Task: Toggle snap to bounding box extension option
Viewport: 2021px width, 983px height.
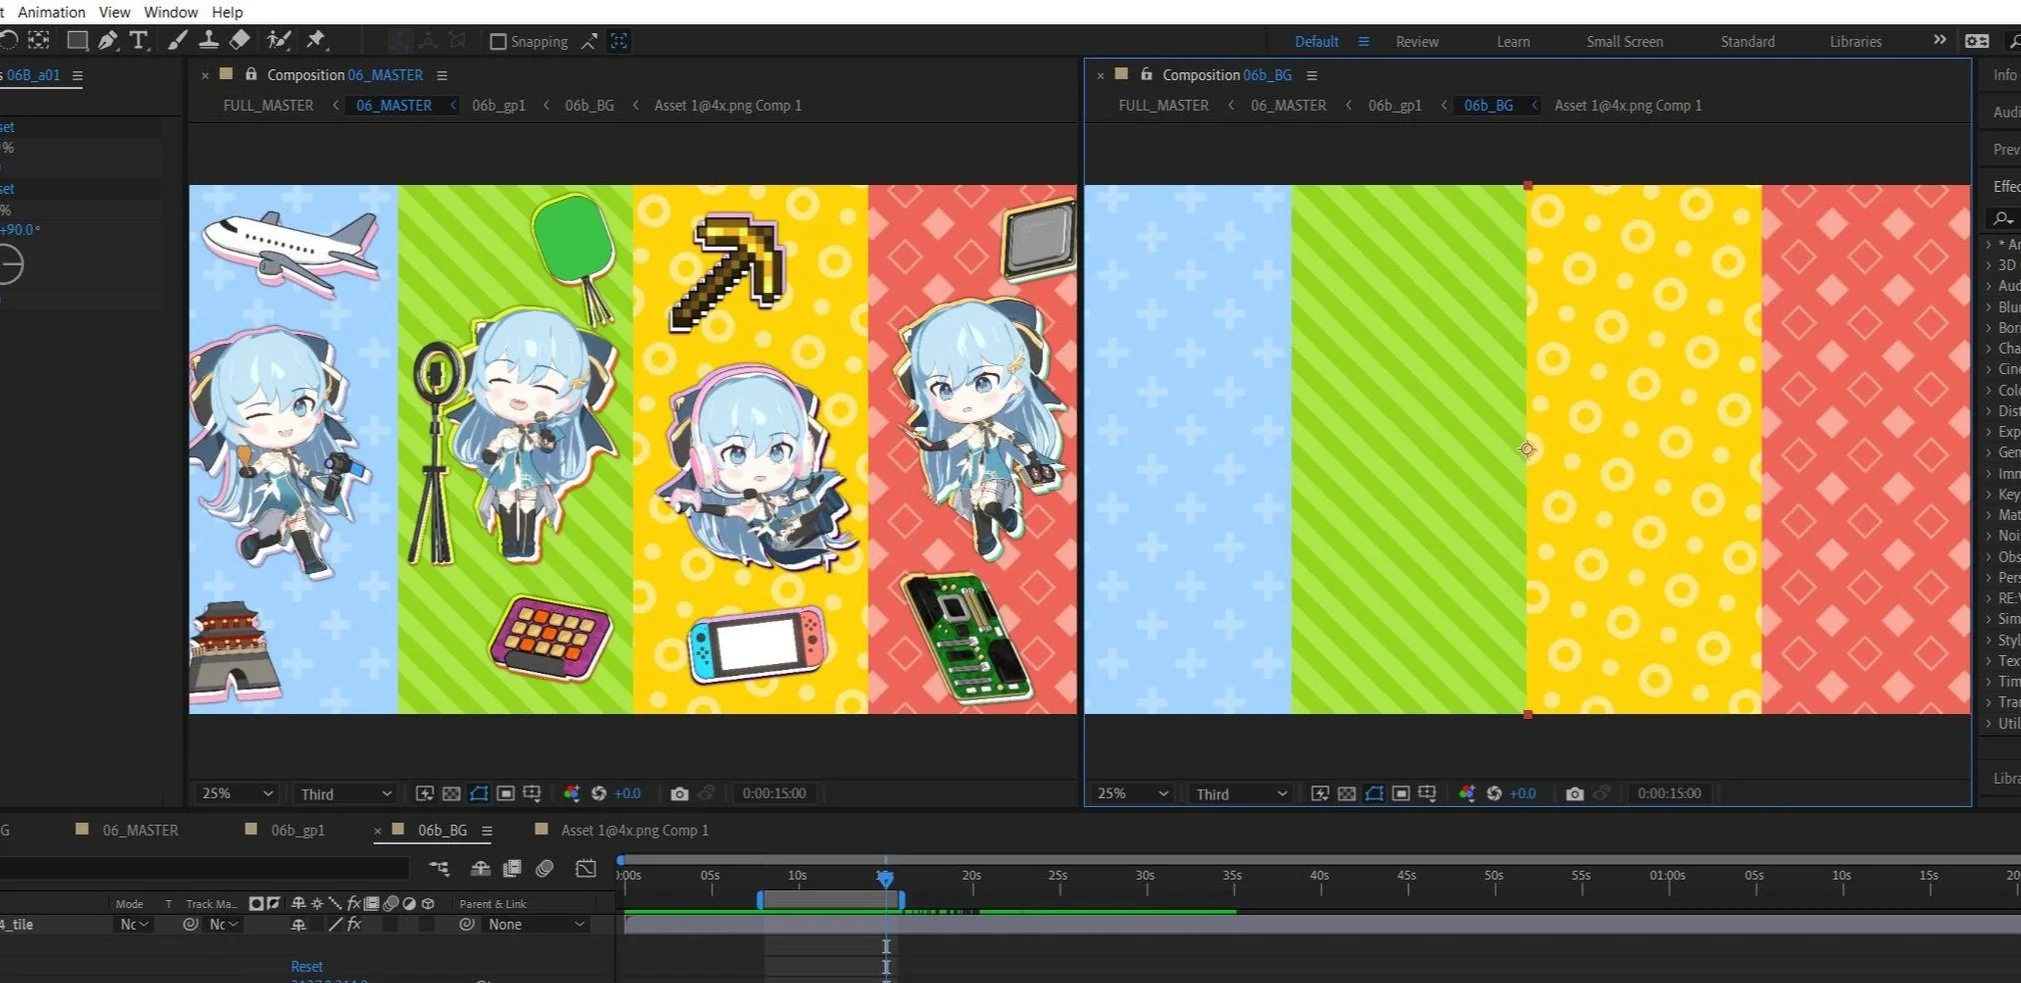Action: [619, 41]
